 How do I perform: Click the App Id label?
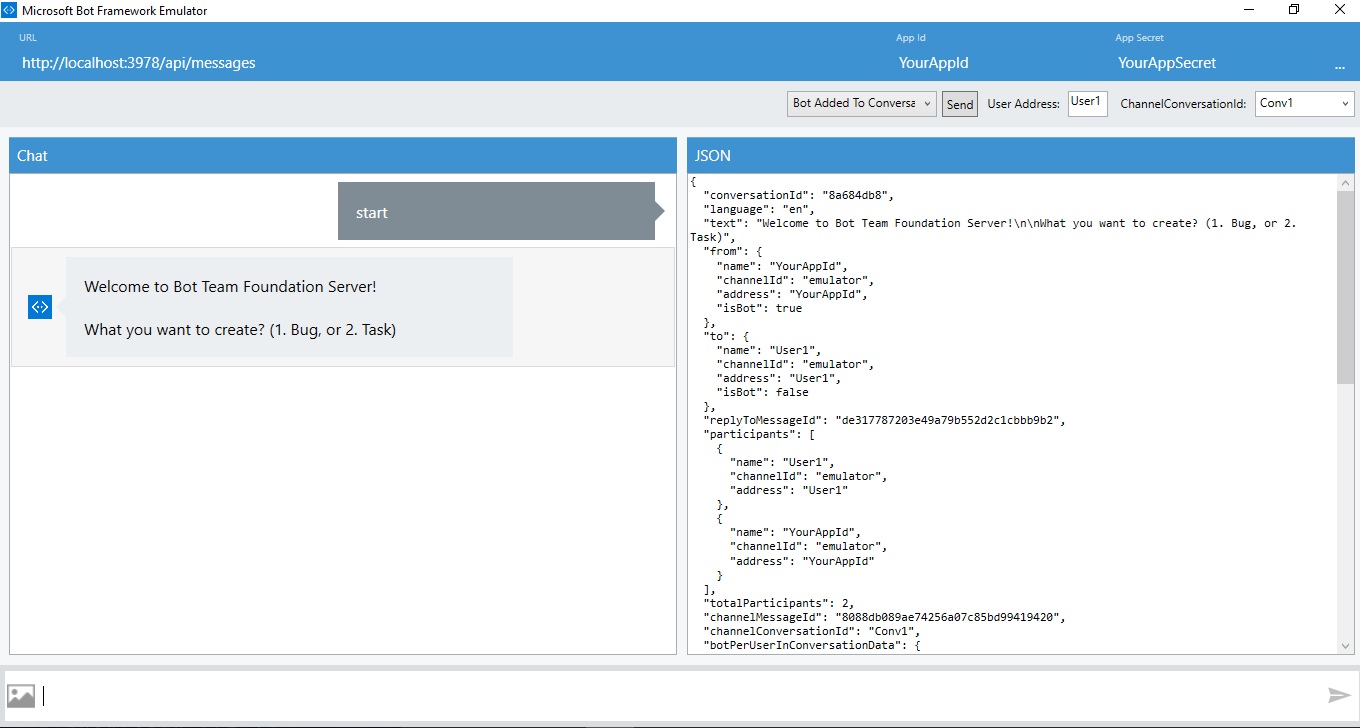[x=911, y=38]
